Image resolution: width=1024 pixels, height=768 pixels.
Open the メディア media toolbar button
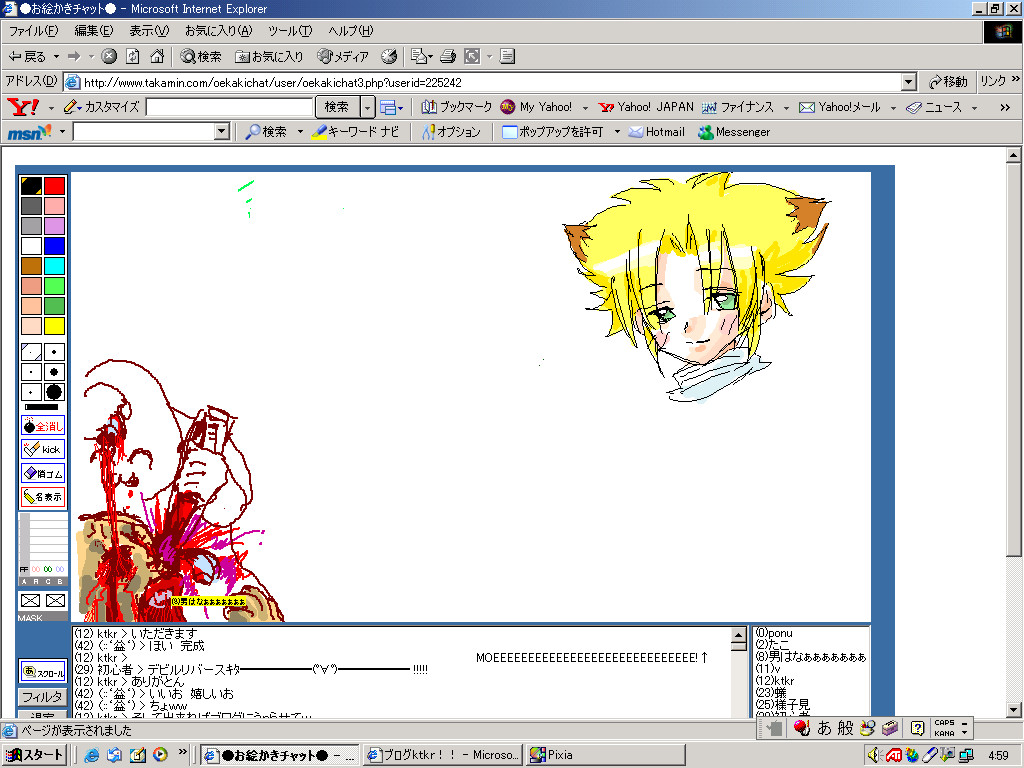[x=343, y=57]
